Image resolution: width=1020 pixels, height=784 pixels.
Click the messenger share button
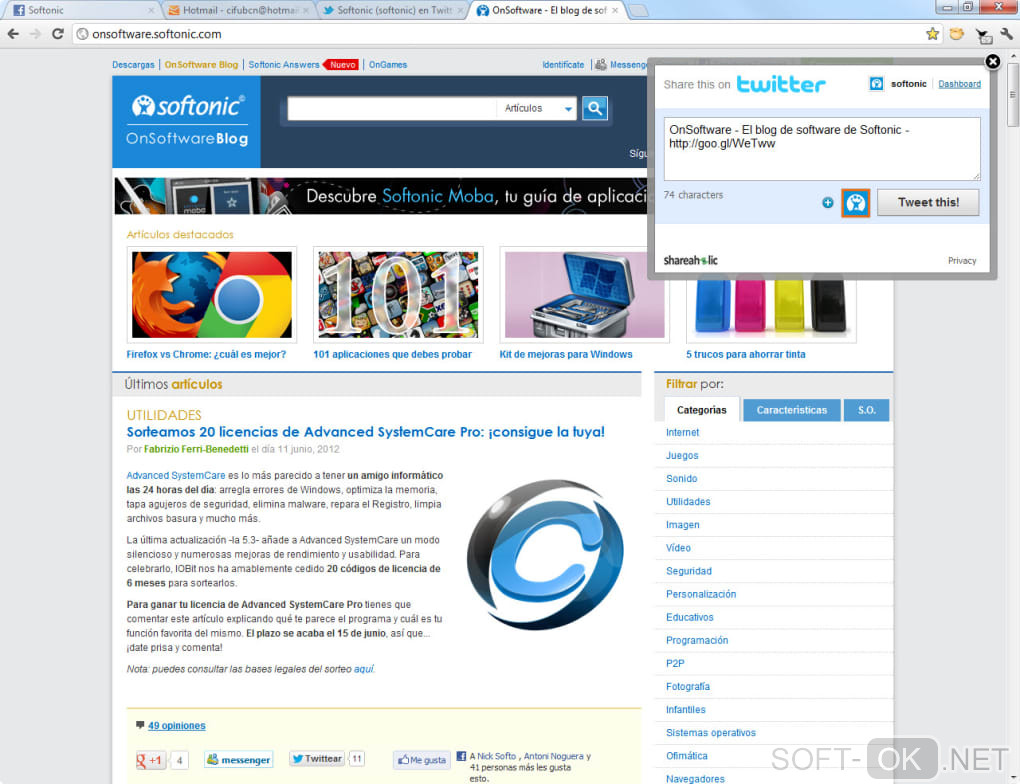[238, 759]
